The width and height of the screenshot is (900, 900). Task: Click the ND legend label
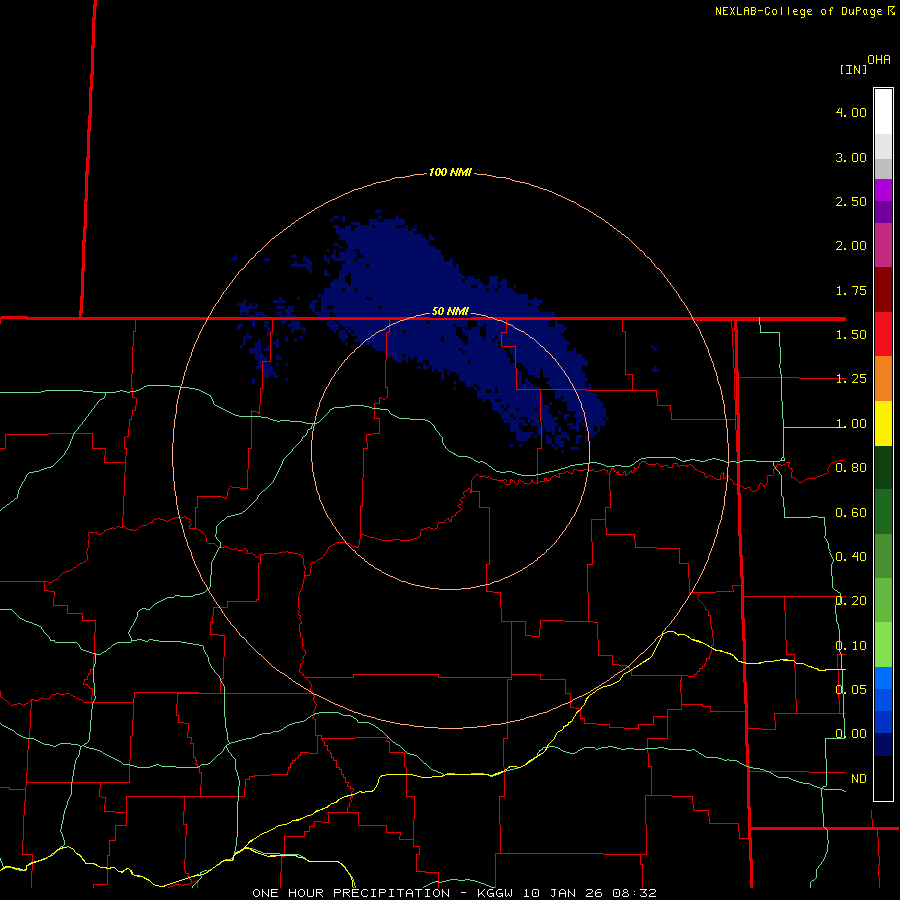tap(859, 779)
